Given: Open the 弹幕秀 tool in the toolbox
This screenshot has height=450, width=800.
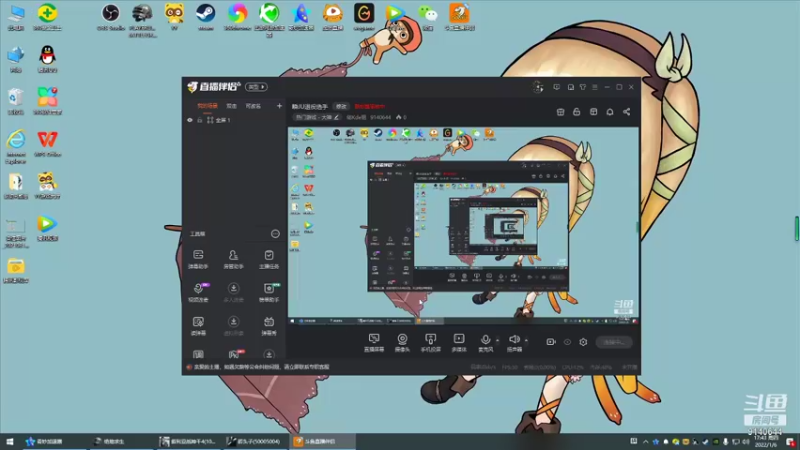Looking at the screenshot, I should tap(269, 326).
